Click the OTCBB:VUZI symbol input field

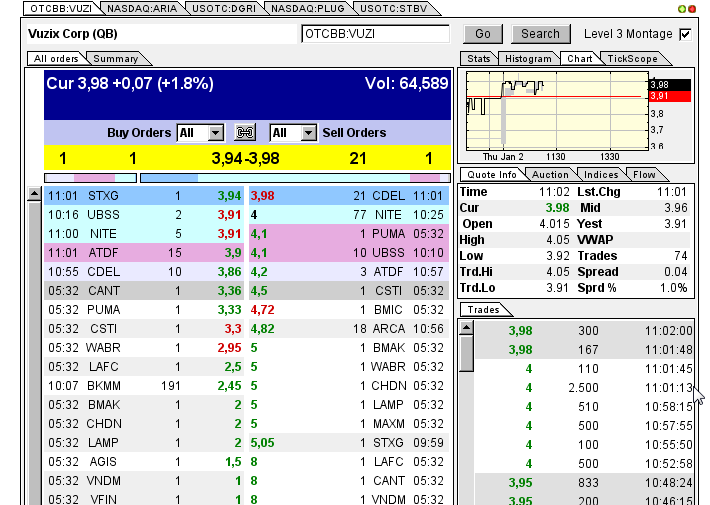[375, 34]
